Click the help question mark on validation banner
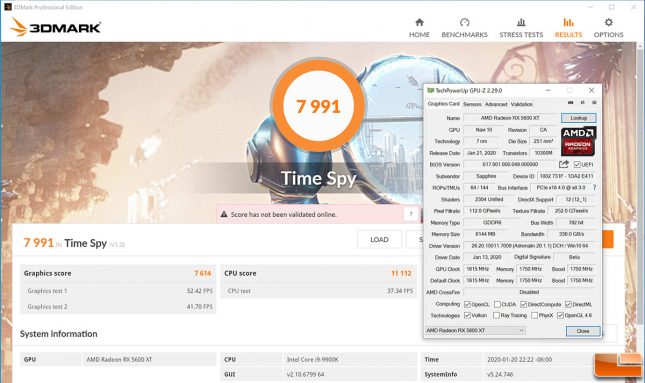The height and width of the screenshot is (383, 645). coord(410,214)
